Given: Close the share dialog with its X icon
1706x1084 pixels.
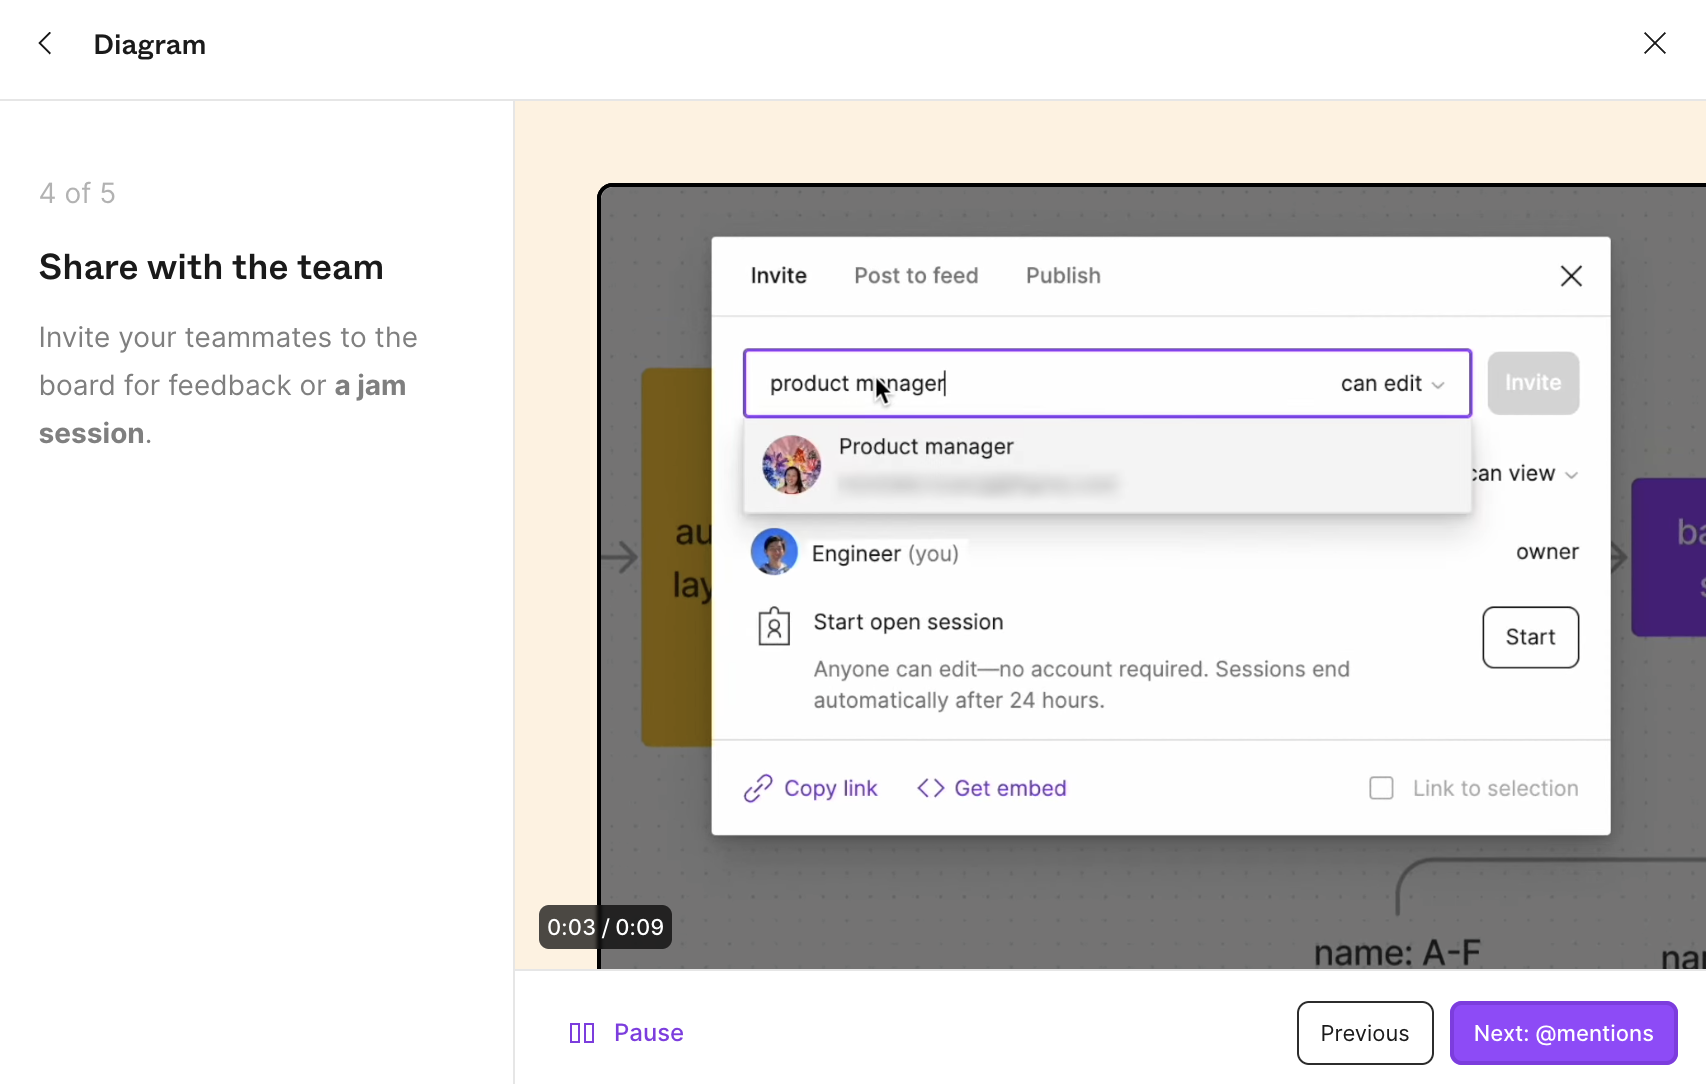Looking at the screenshot, I should (1571, 276).
